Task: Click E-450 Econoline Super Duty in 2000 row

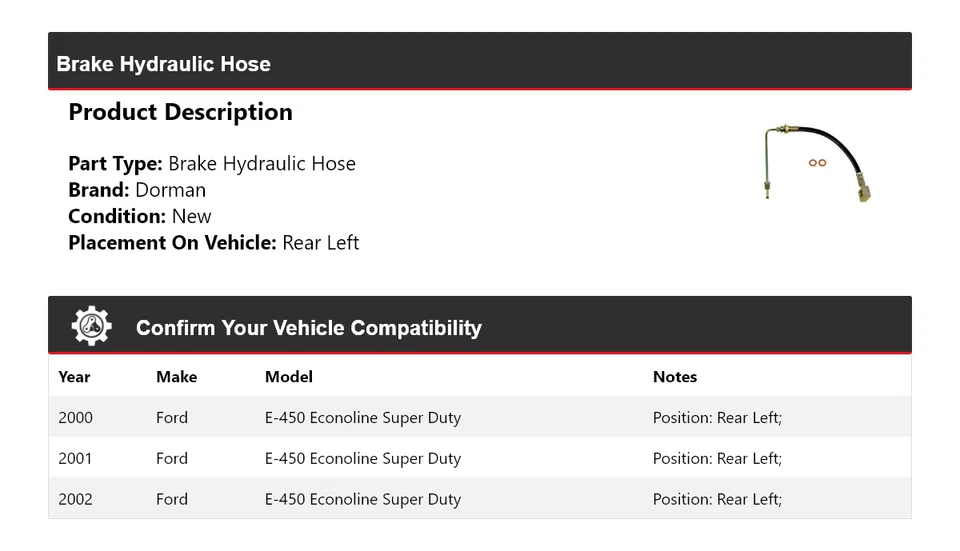Action: [363, 418]
